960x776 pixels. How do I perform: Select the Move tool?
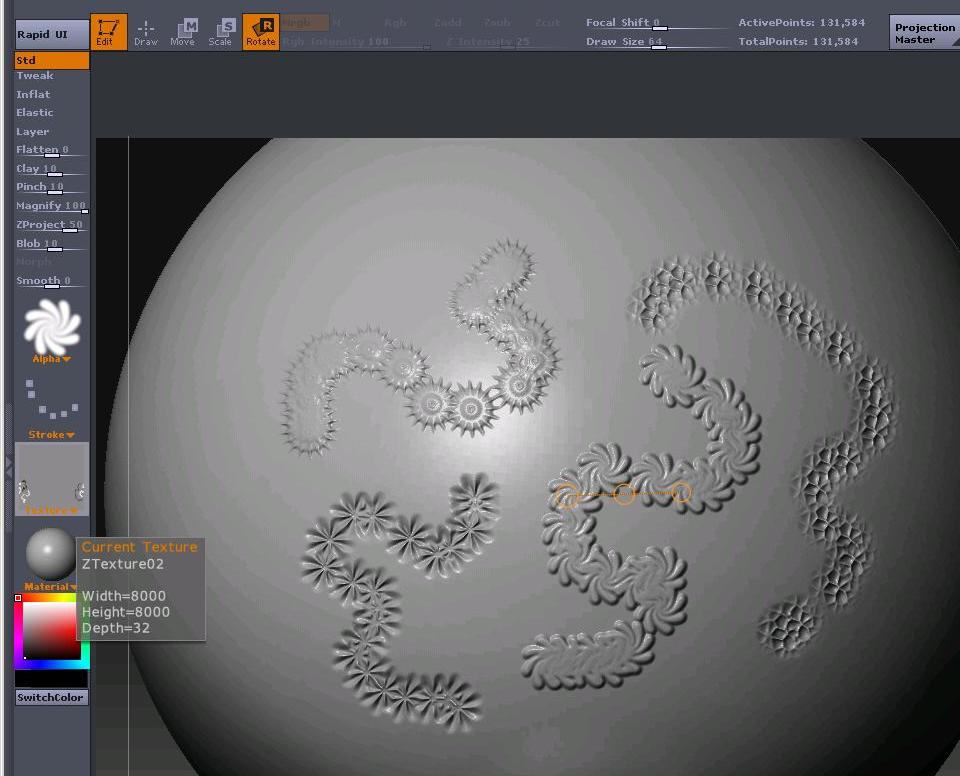tap(183, 32)
